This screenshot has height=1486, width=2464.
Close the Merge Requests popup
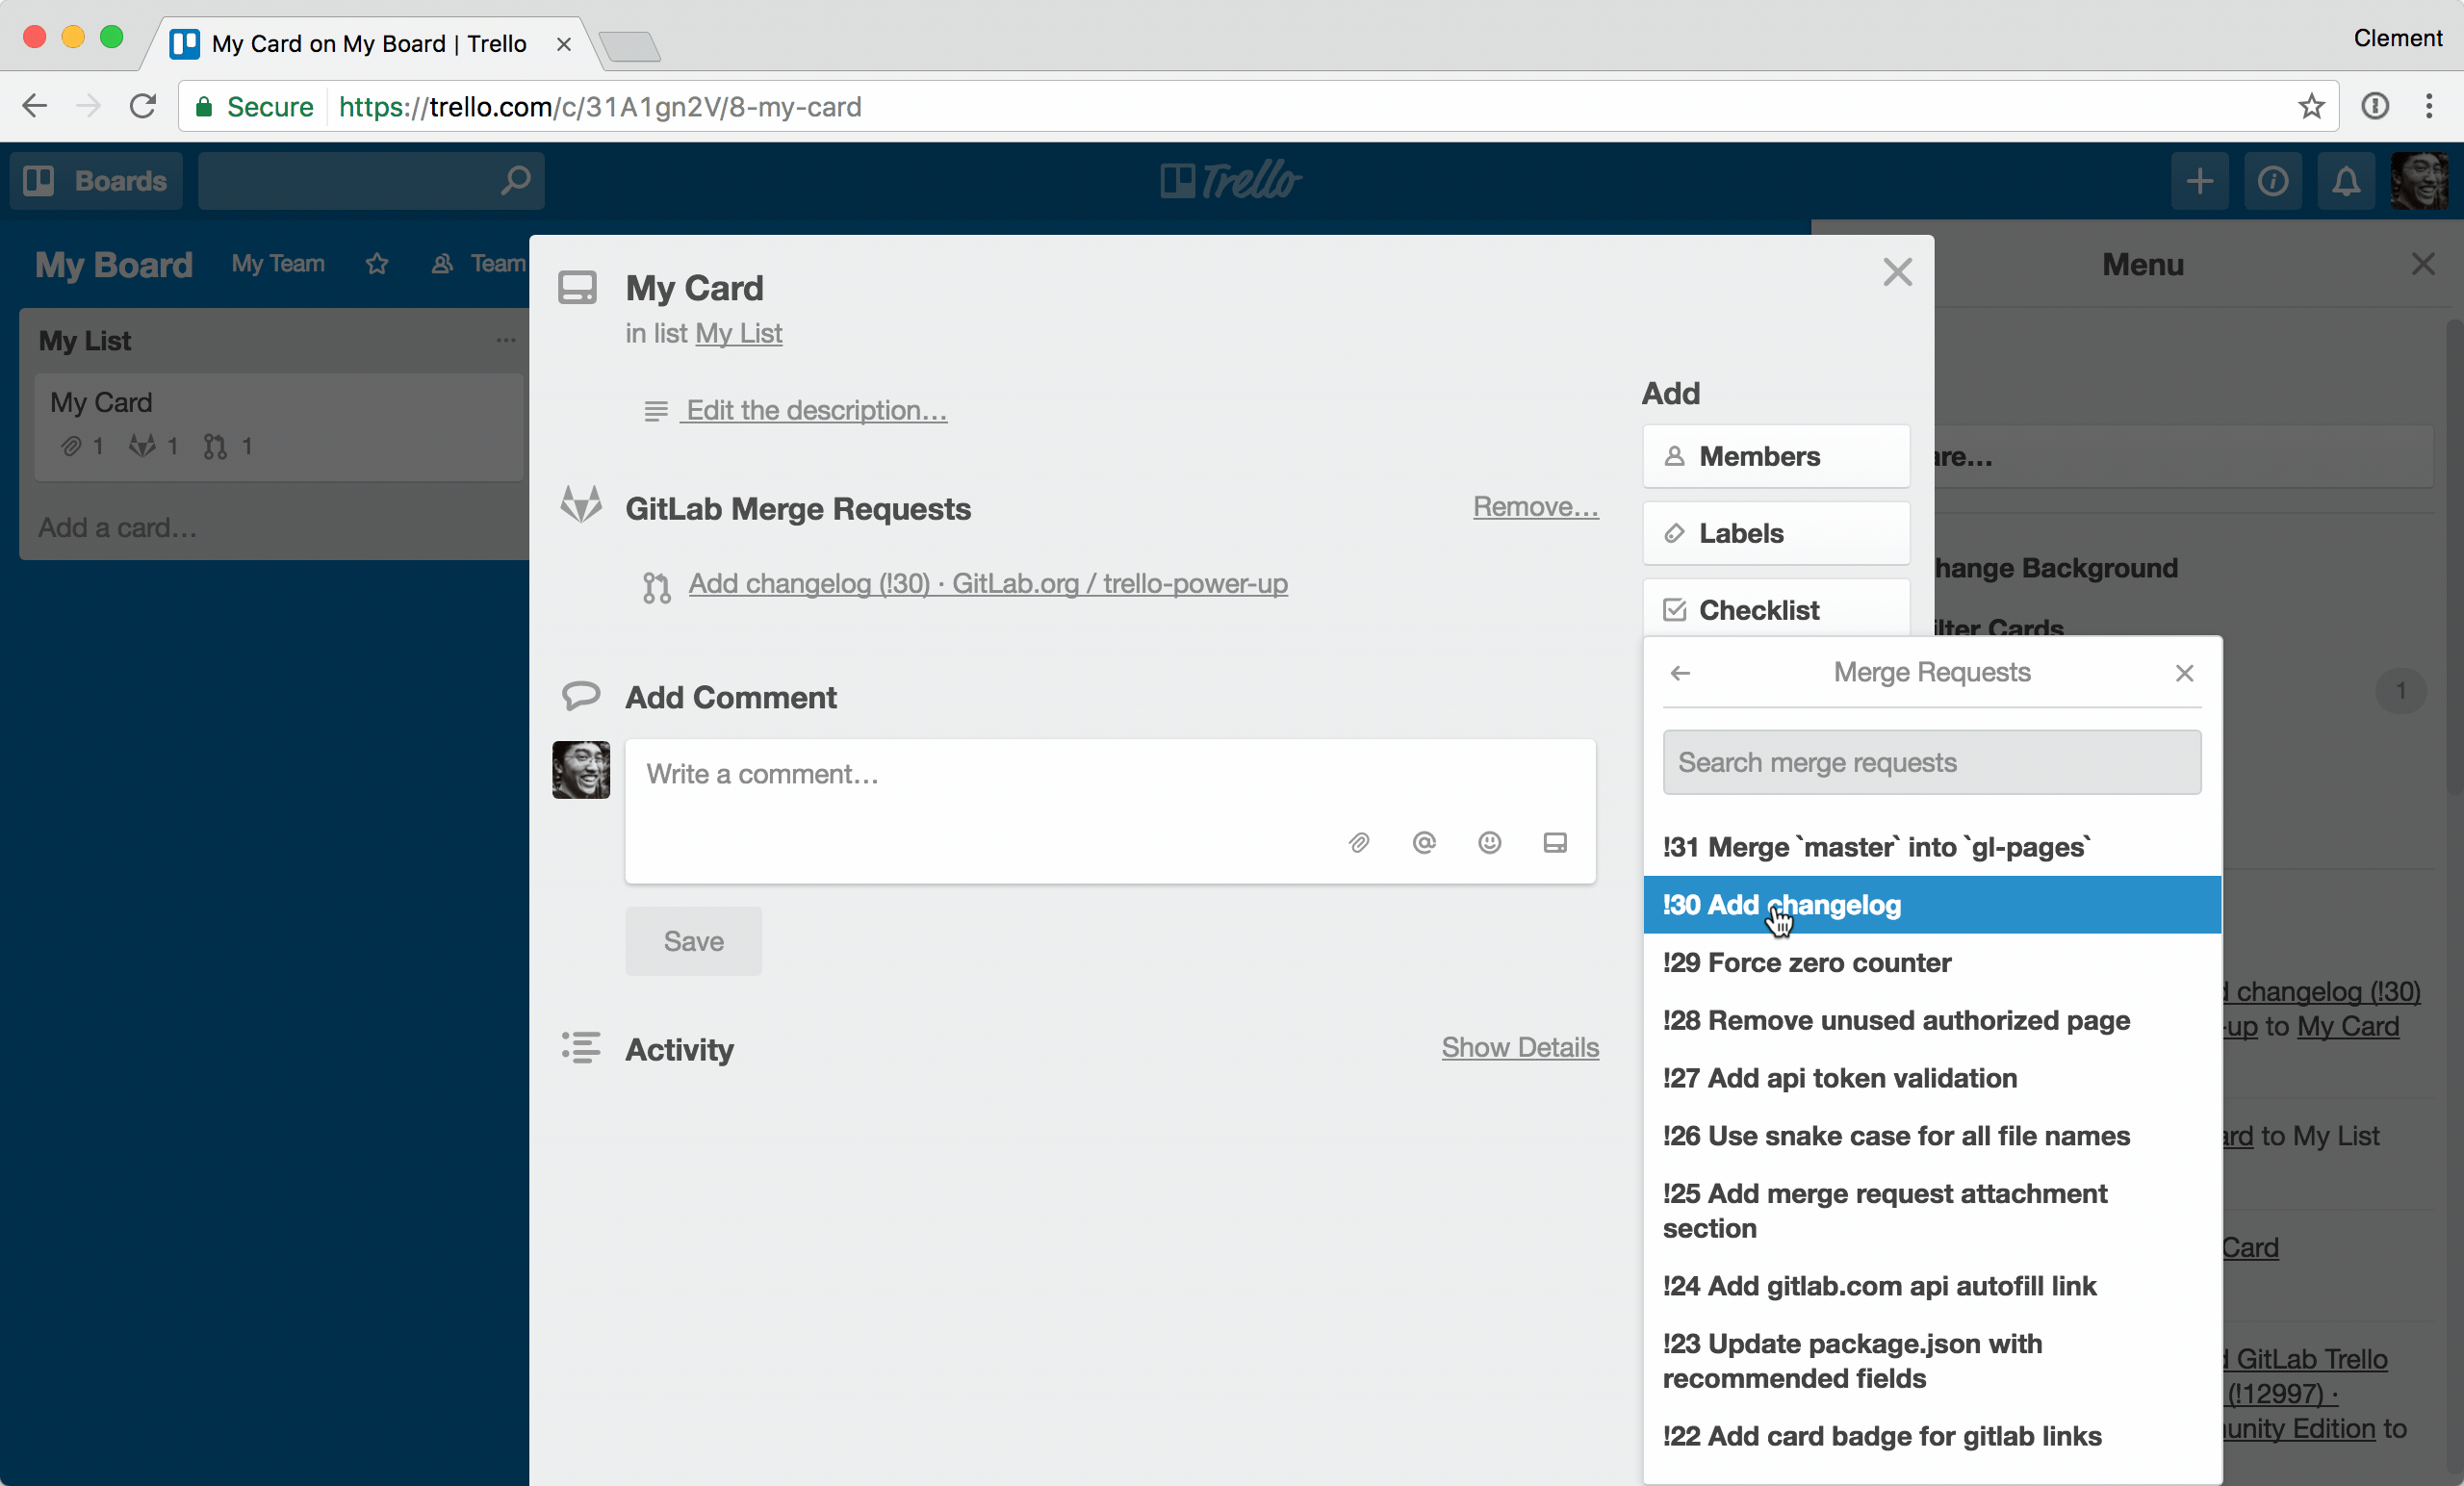point(2184,672)
